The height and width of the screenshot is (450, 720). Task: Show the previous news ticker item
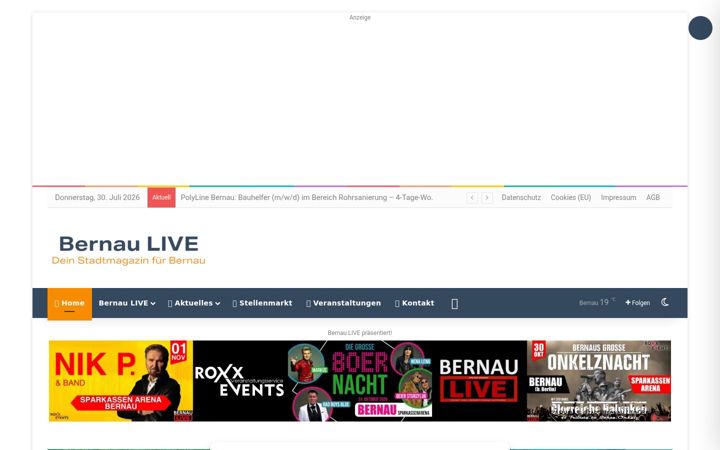pos(472,198)
